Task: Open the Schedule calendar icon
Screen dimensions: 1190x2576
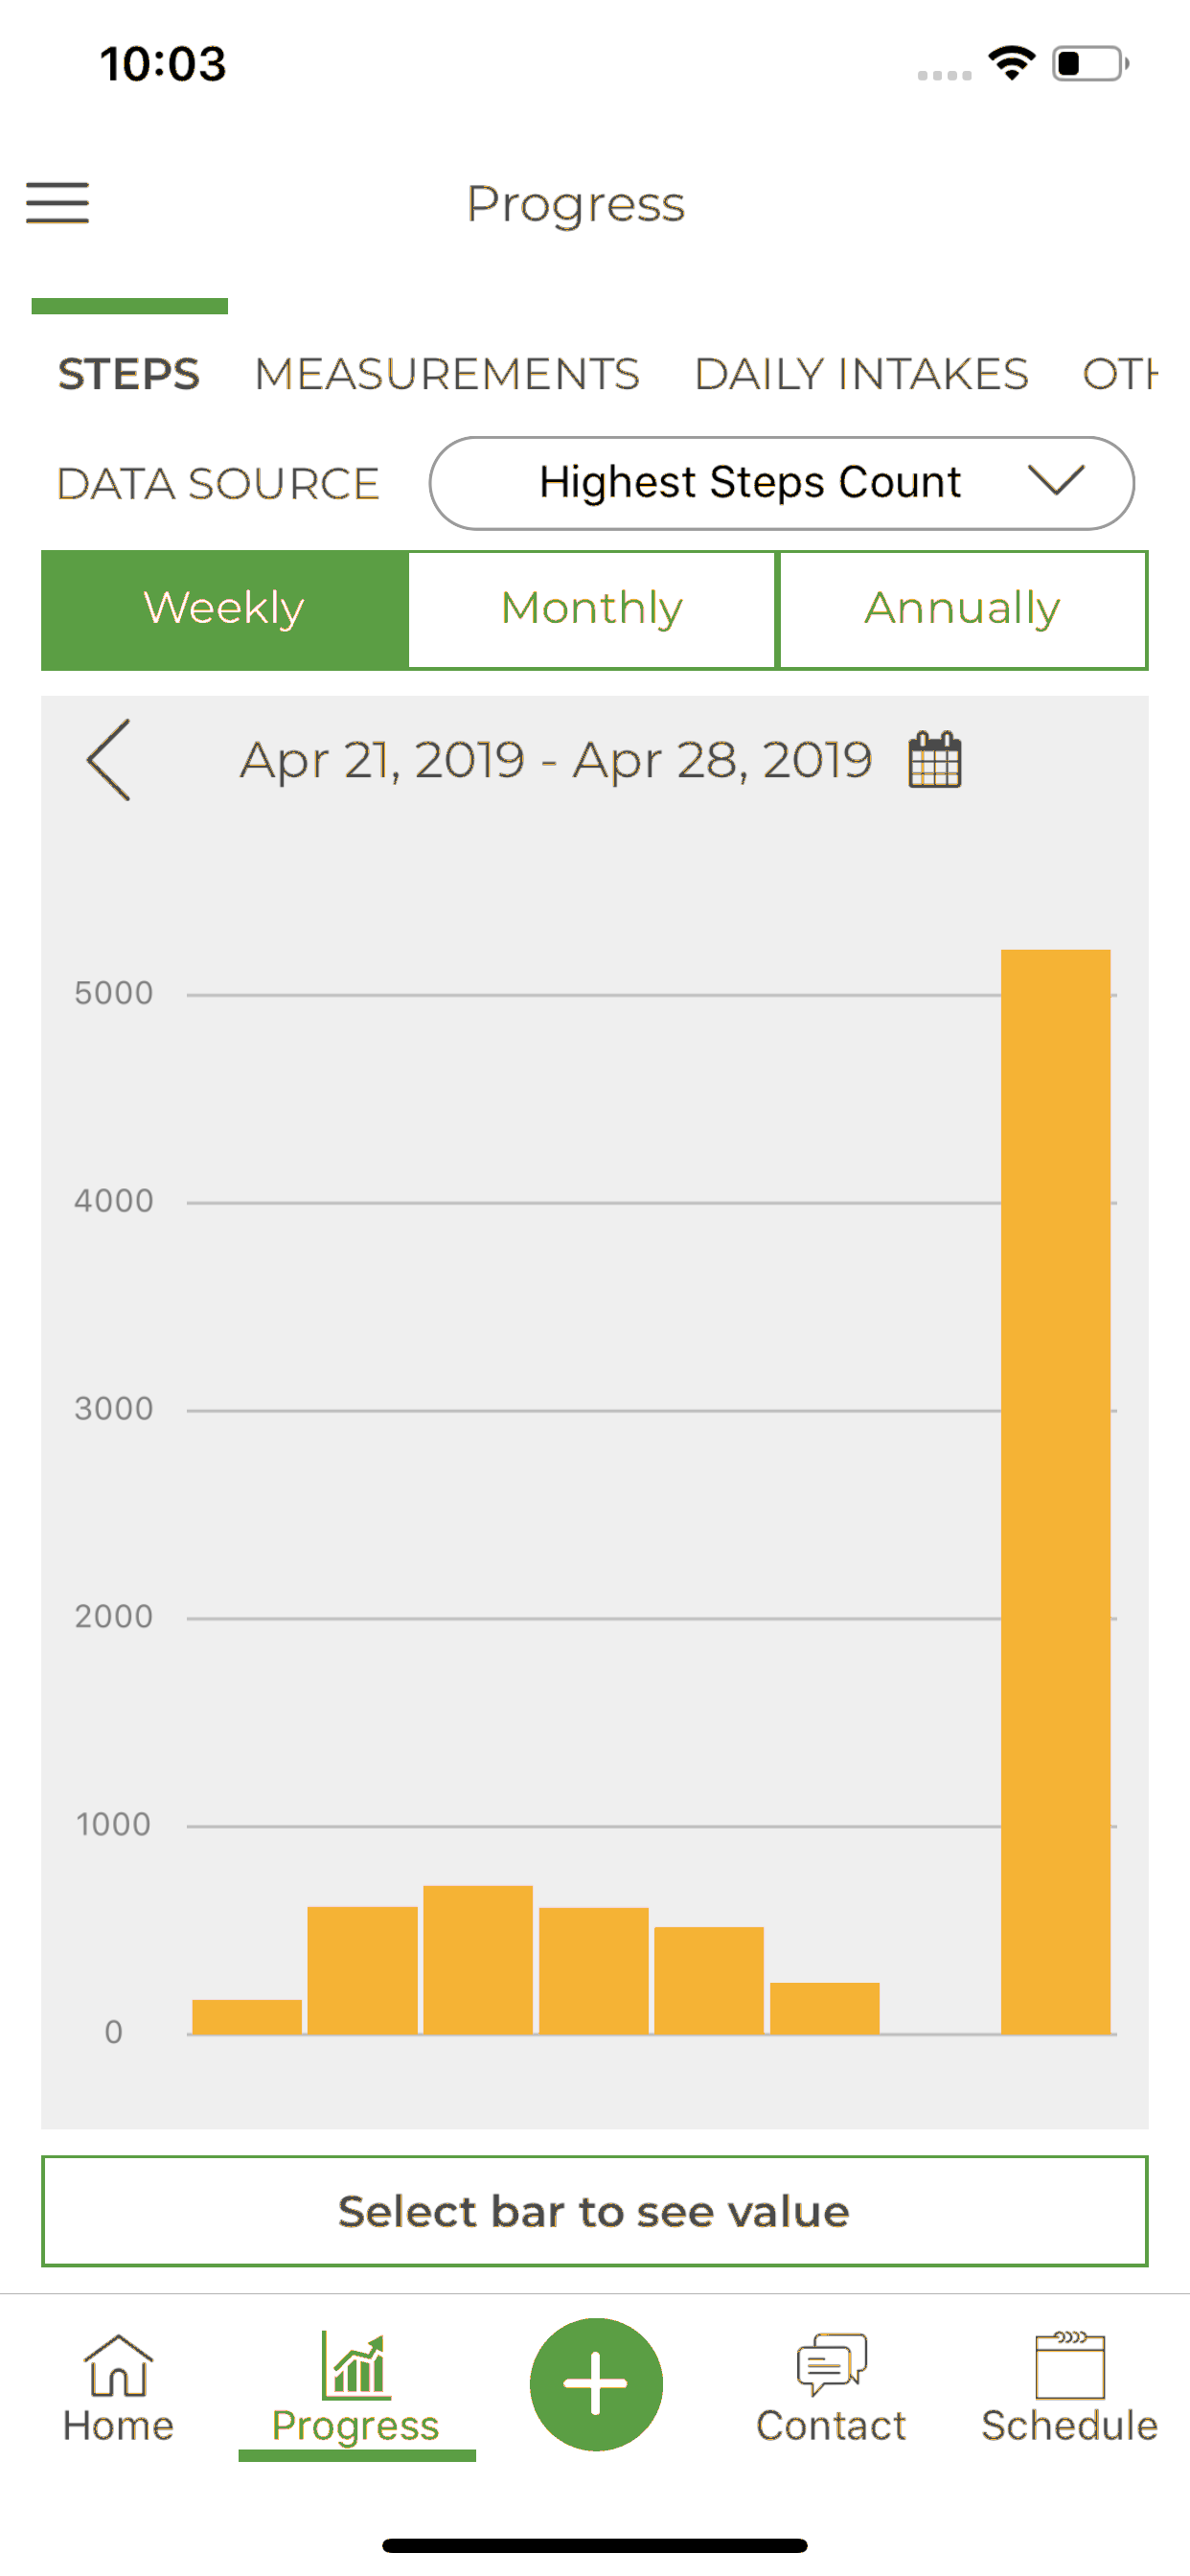Action: tap(1069, 2365)
